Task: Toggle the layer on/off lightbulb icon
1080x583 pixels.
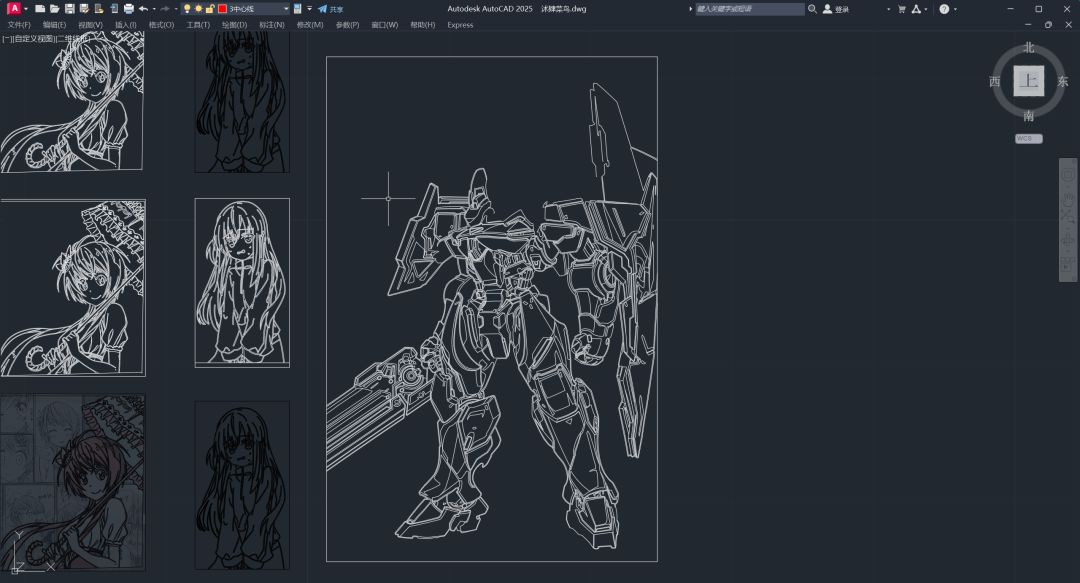Action: [x=187, y=9]
